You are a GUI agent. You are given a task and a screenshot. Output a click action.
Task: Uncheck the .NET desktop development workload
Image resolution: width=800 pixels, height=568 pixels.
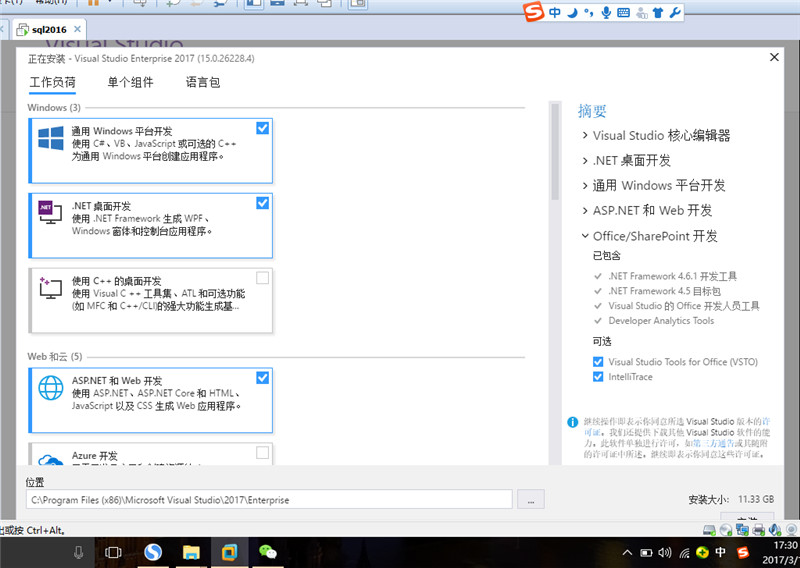262,203
